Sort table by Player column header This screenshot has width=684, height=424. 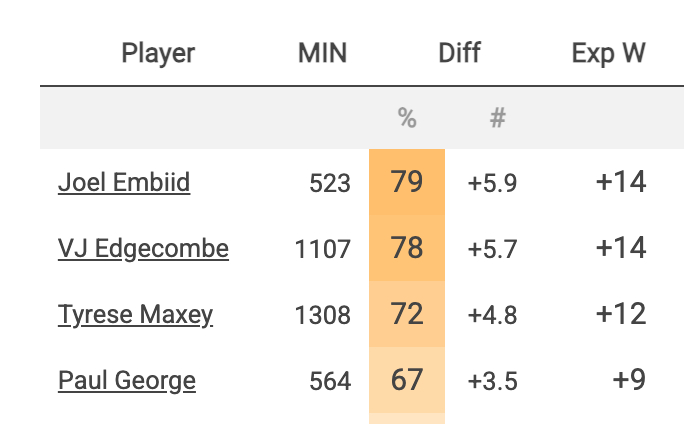[x=158, y=53]
